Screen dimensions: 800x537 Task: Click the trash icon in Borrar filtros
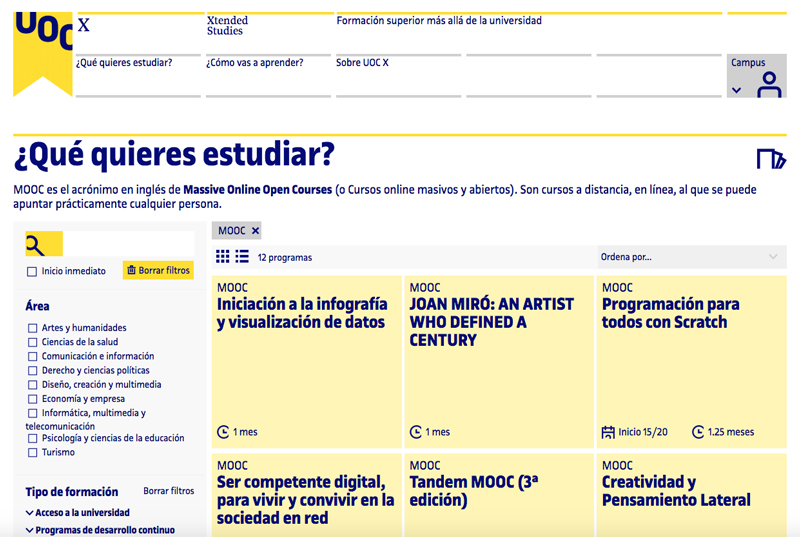(x=132, y=271)
